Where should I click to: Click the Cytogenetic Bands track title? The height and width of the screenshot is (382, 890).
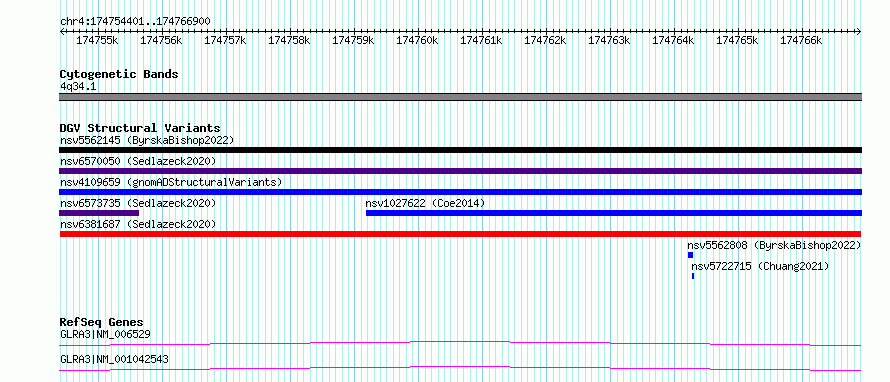point(119,74)
